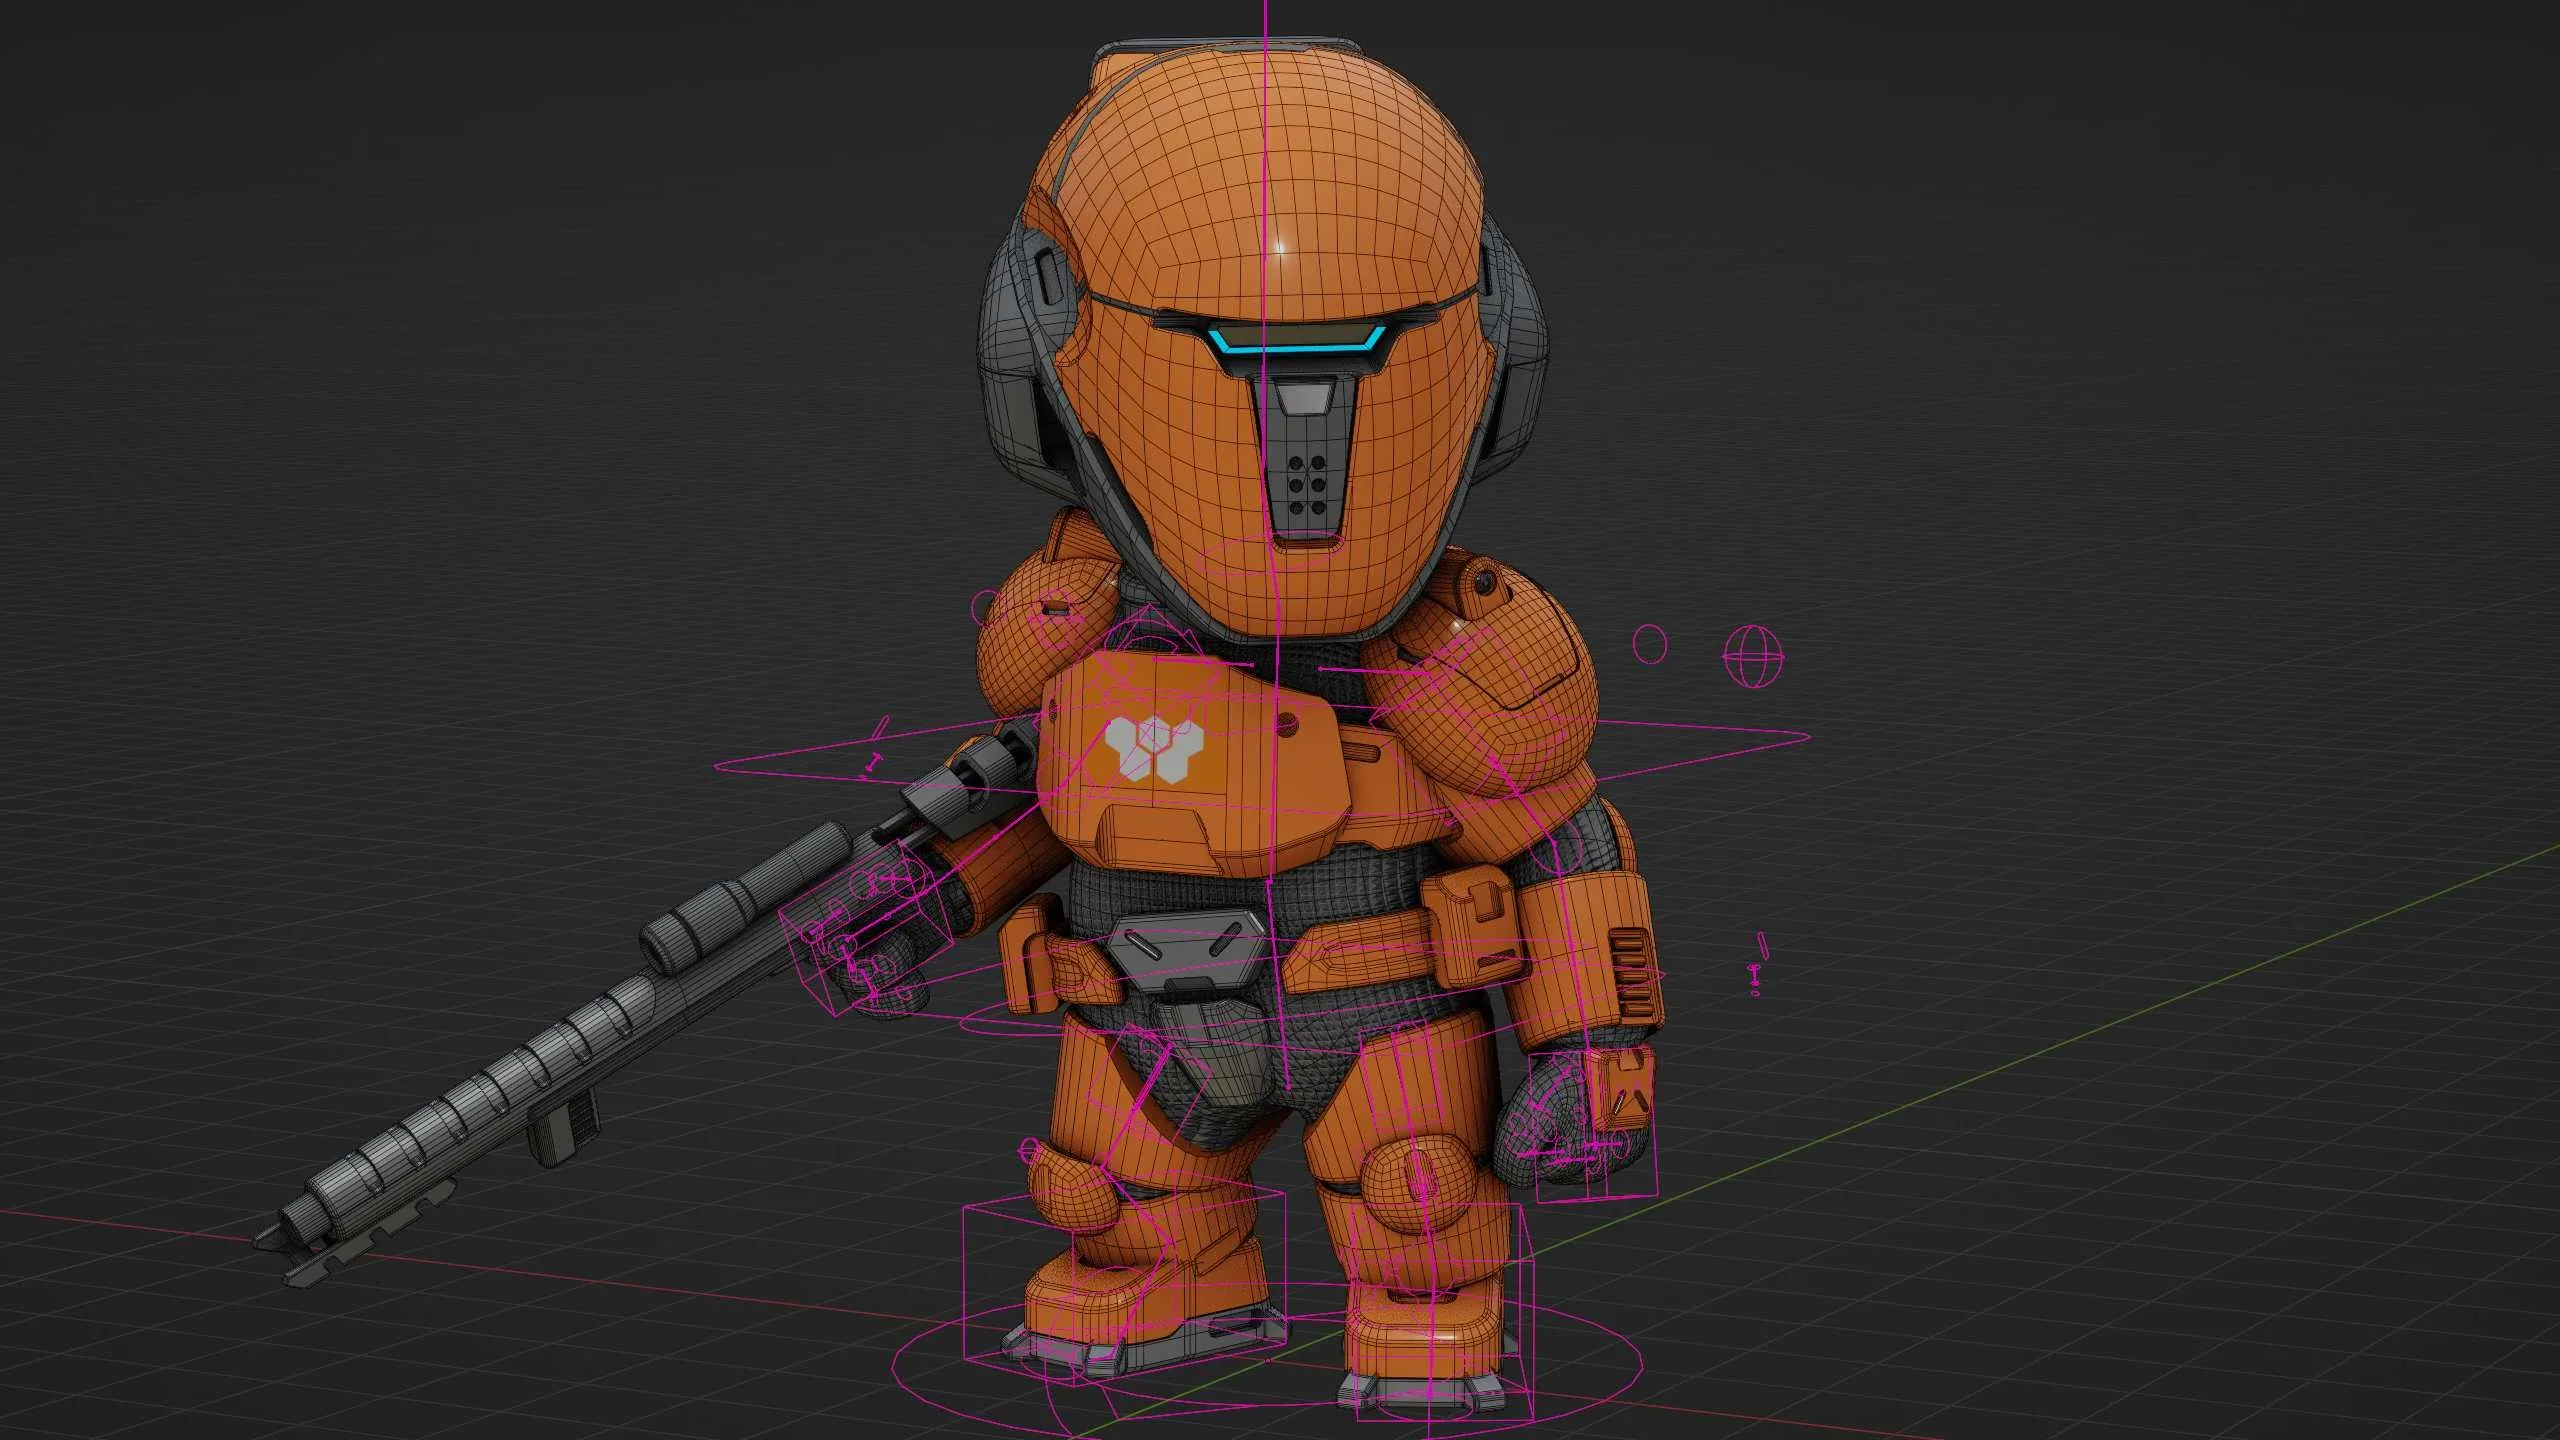The image size is (2560, 1440).
Task: Select the plain pink circle control beside the wireframe sphere
Action: point(1650,644)
